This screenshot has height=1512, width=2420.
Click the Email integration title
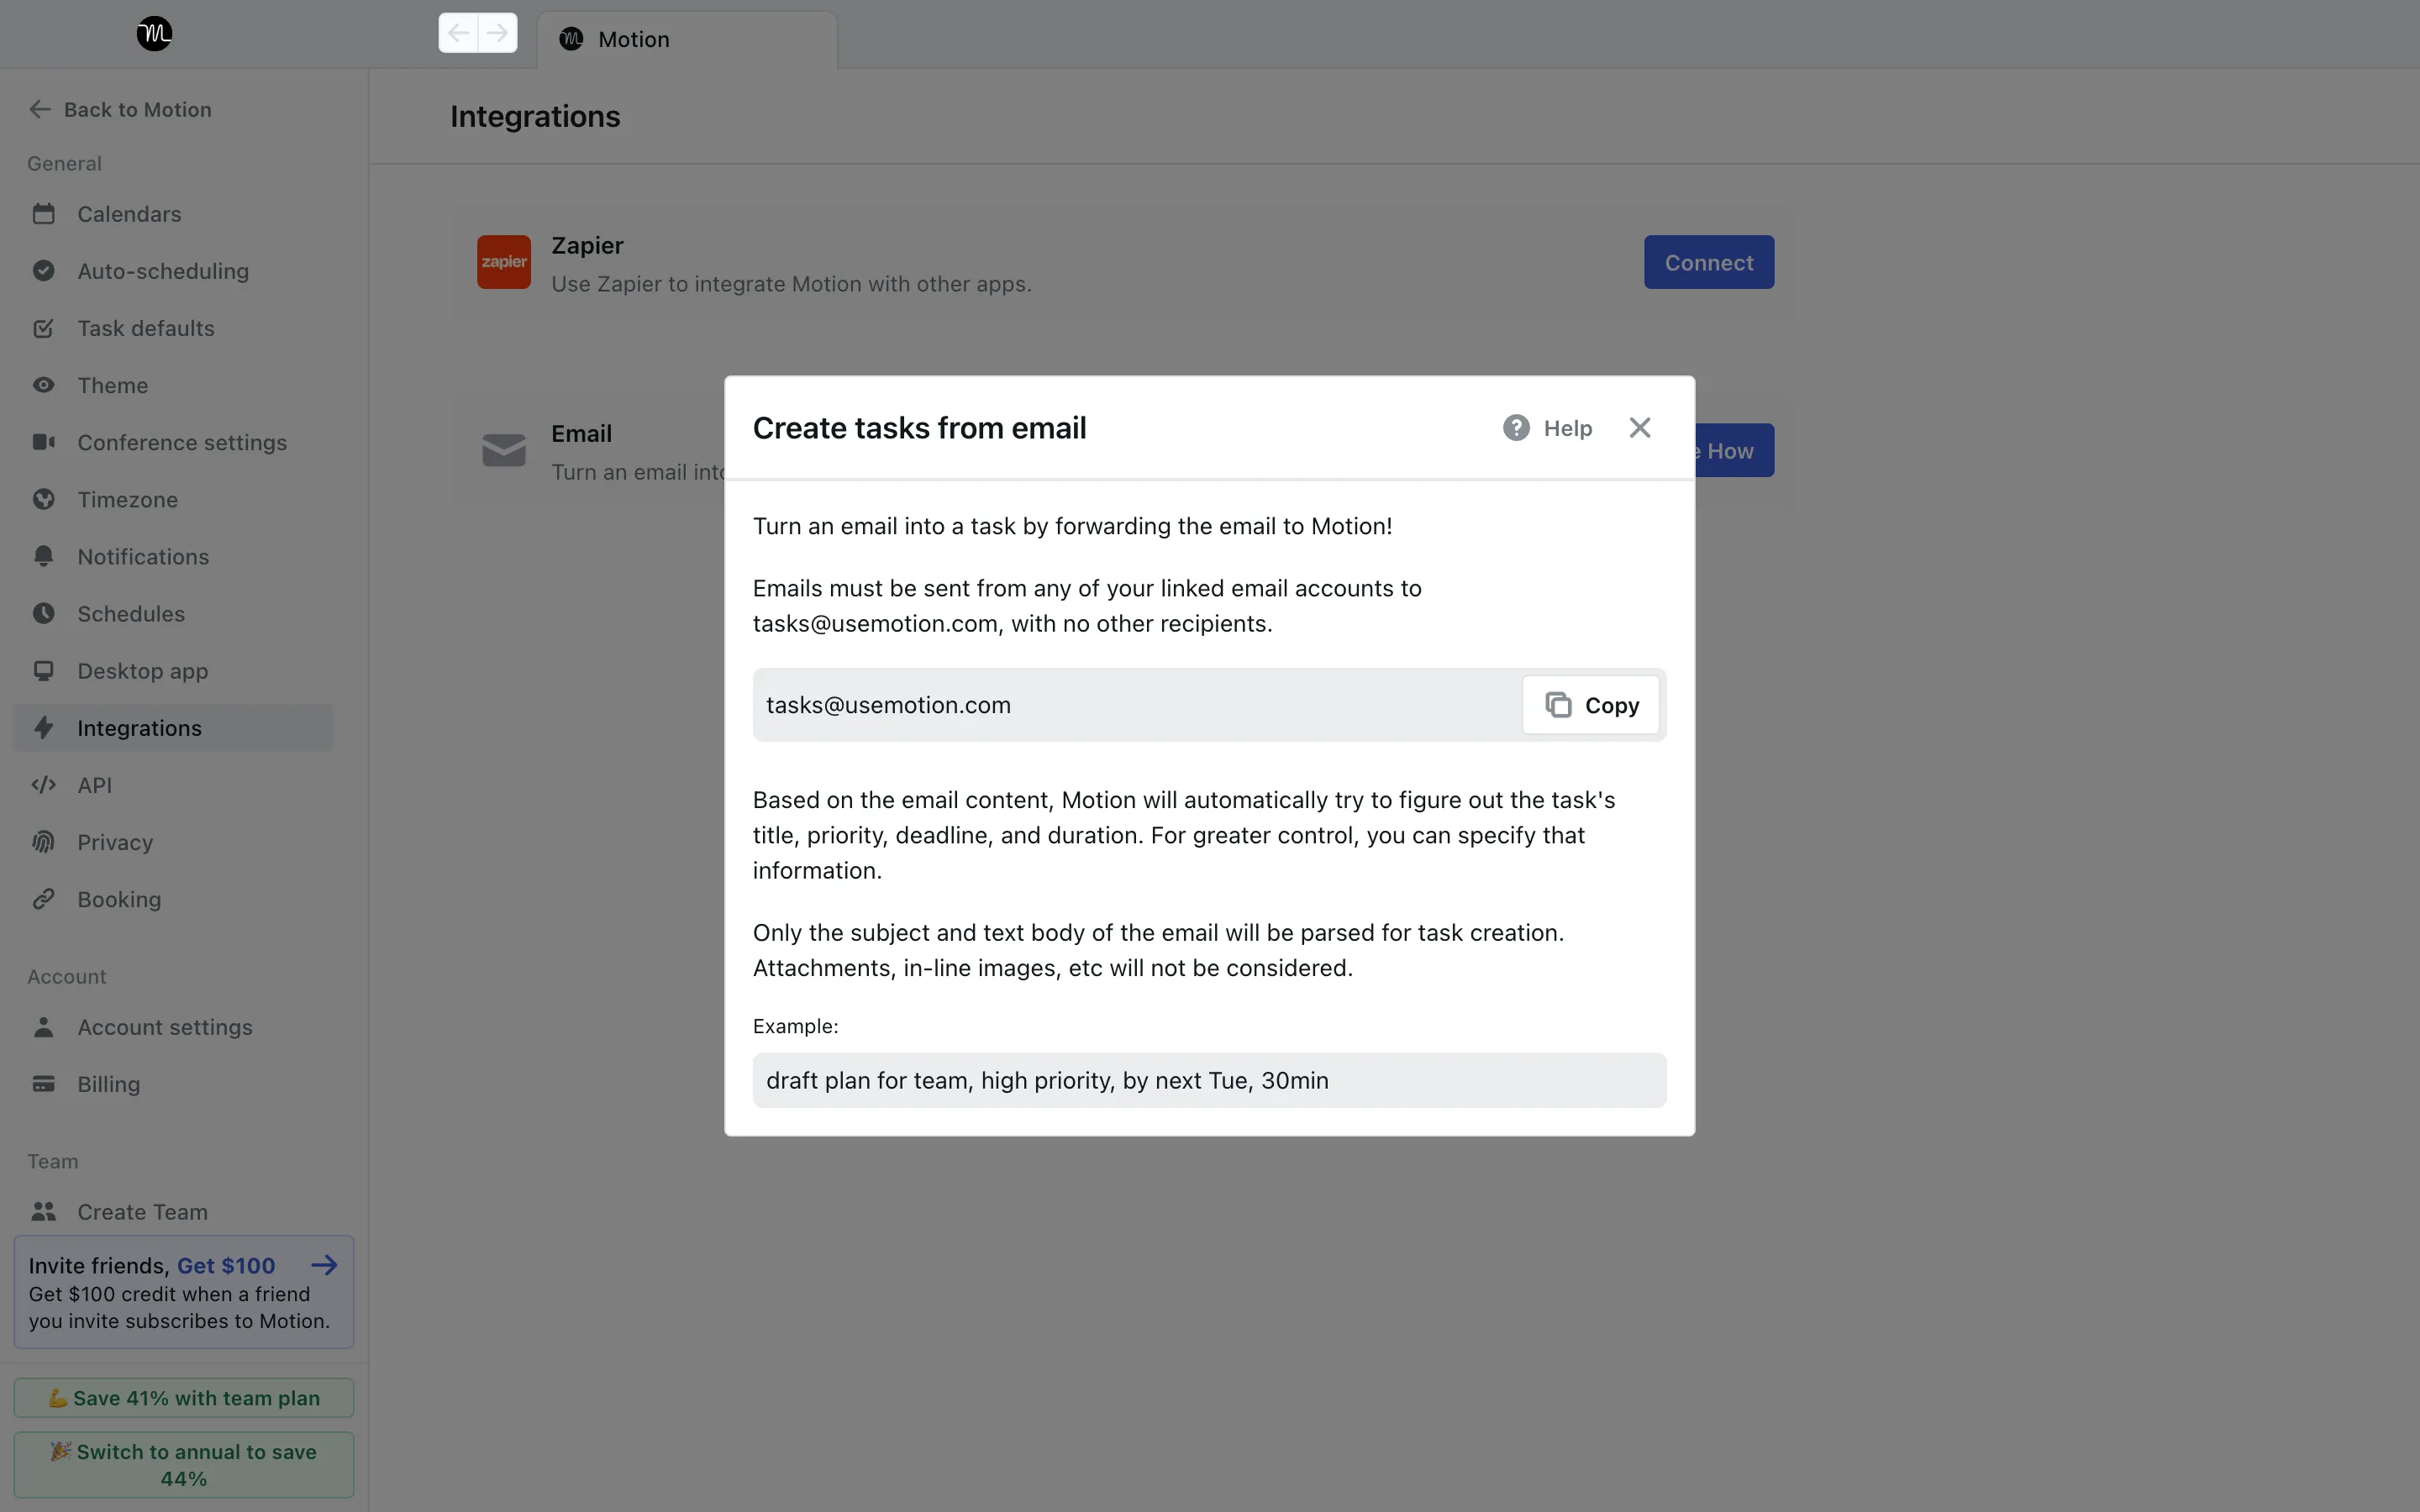click(581, 433)
